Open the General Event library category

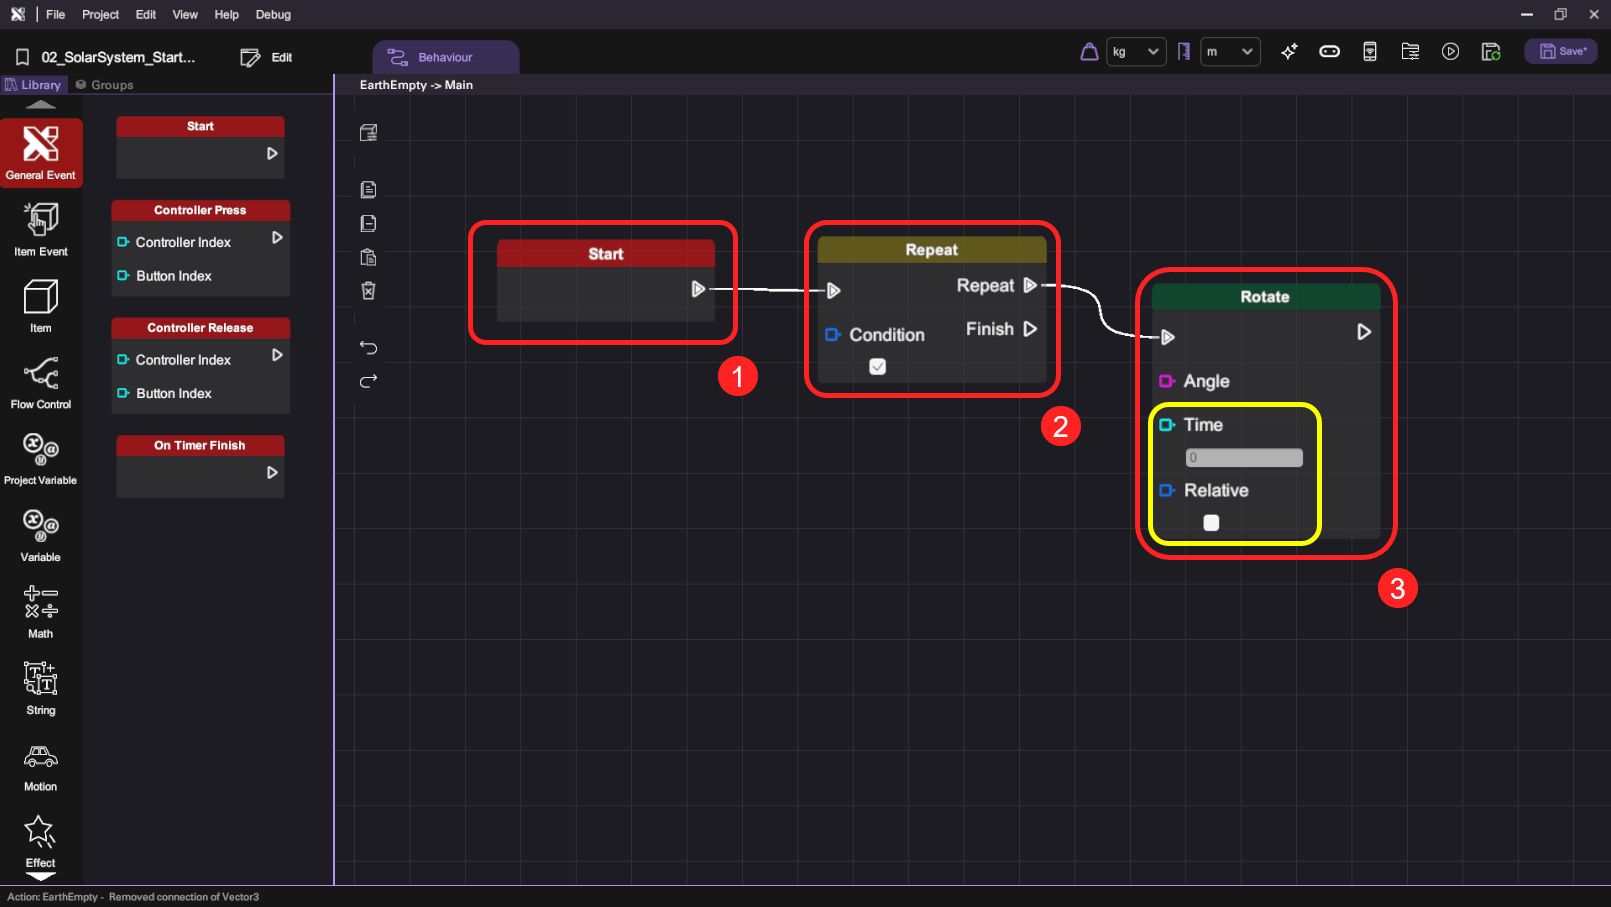click(x=41, y=152)
